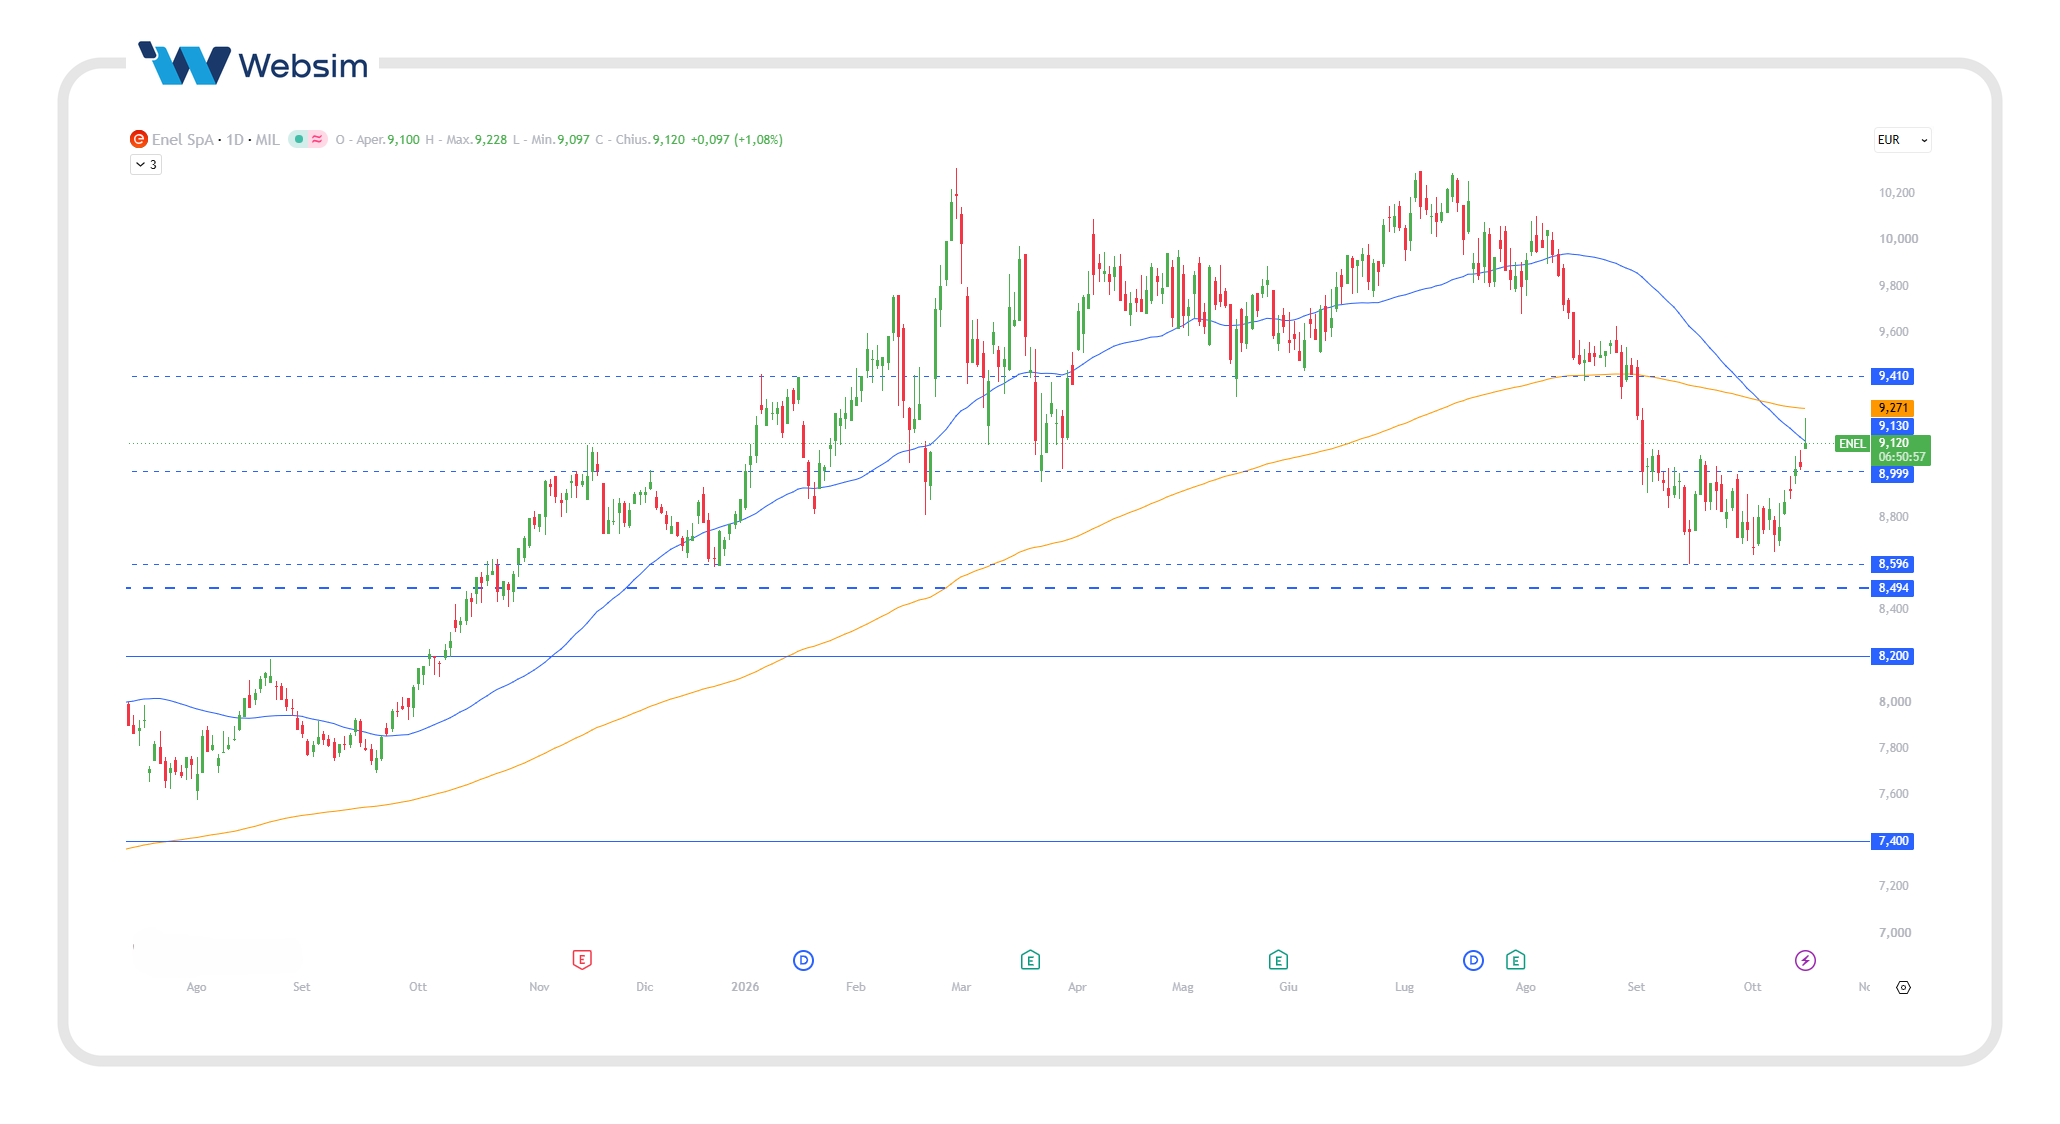The height and width of the screenshot is (1124, 2060).
Task: Open the red earnings marker near Nov
Action: [582, 960]
